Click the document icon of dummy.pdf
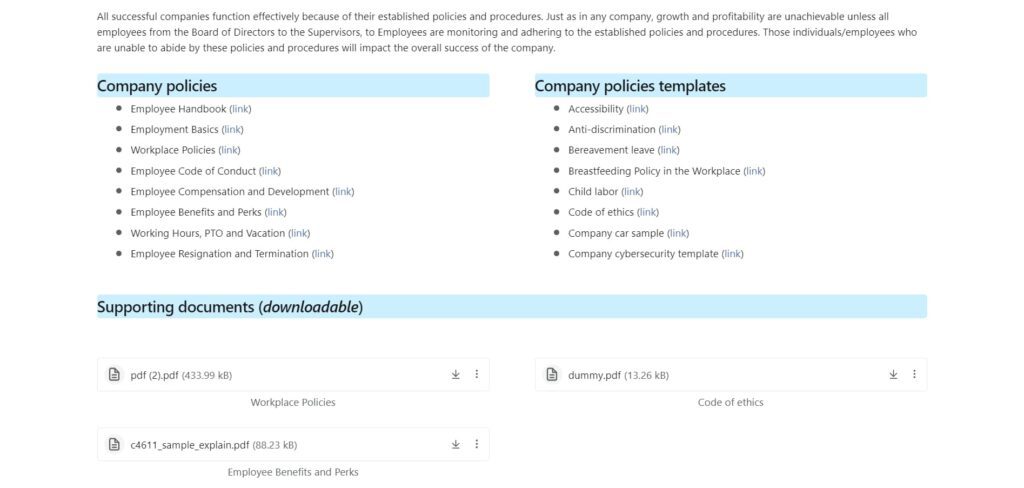Image resolution: width=1024 pixels, height=488 pixels. click(x=552, y=375)
